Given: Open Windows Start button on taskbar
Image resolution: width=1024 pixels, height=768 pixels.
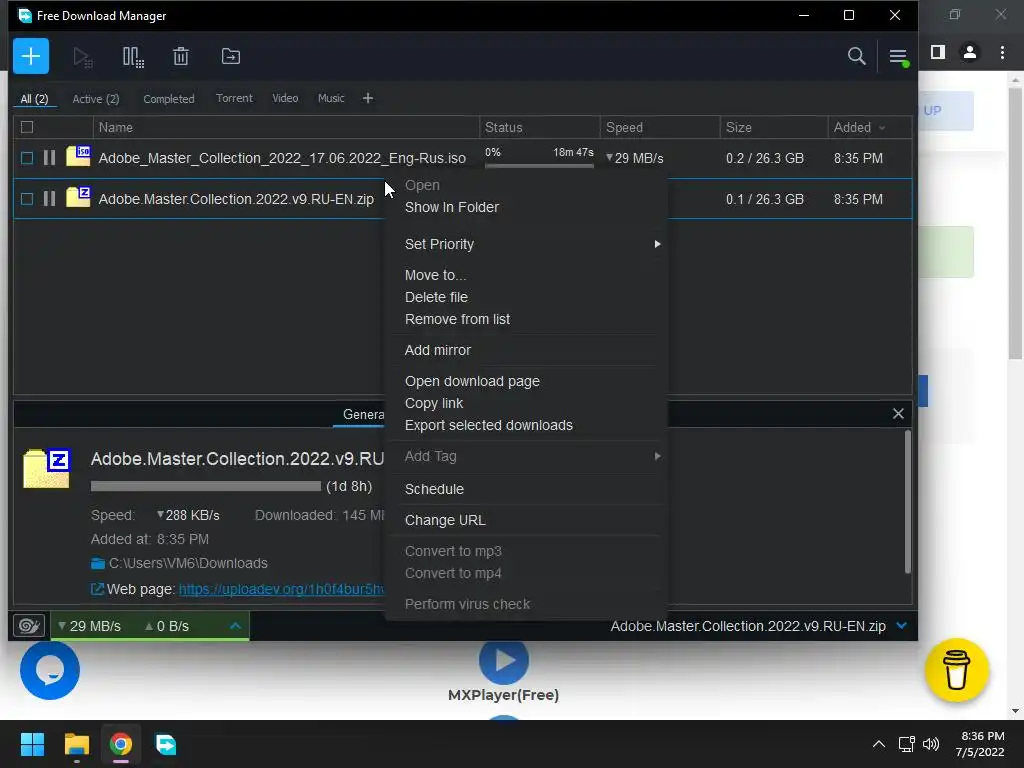Looking at the screenshot, I should point(32,744).
